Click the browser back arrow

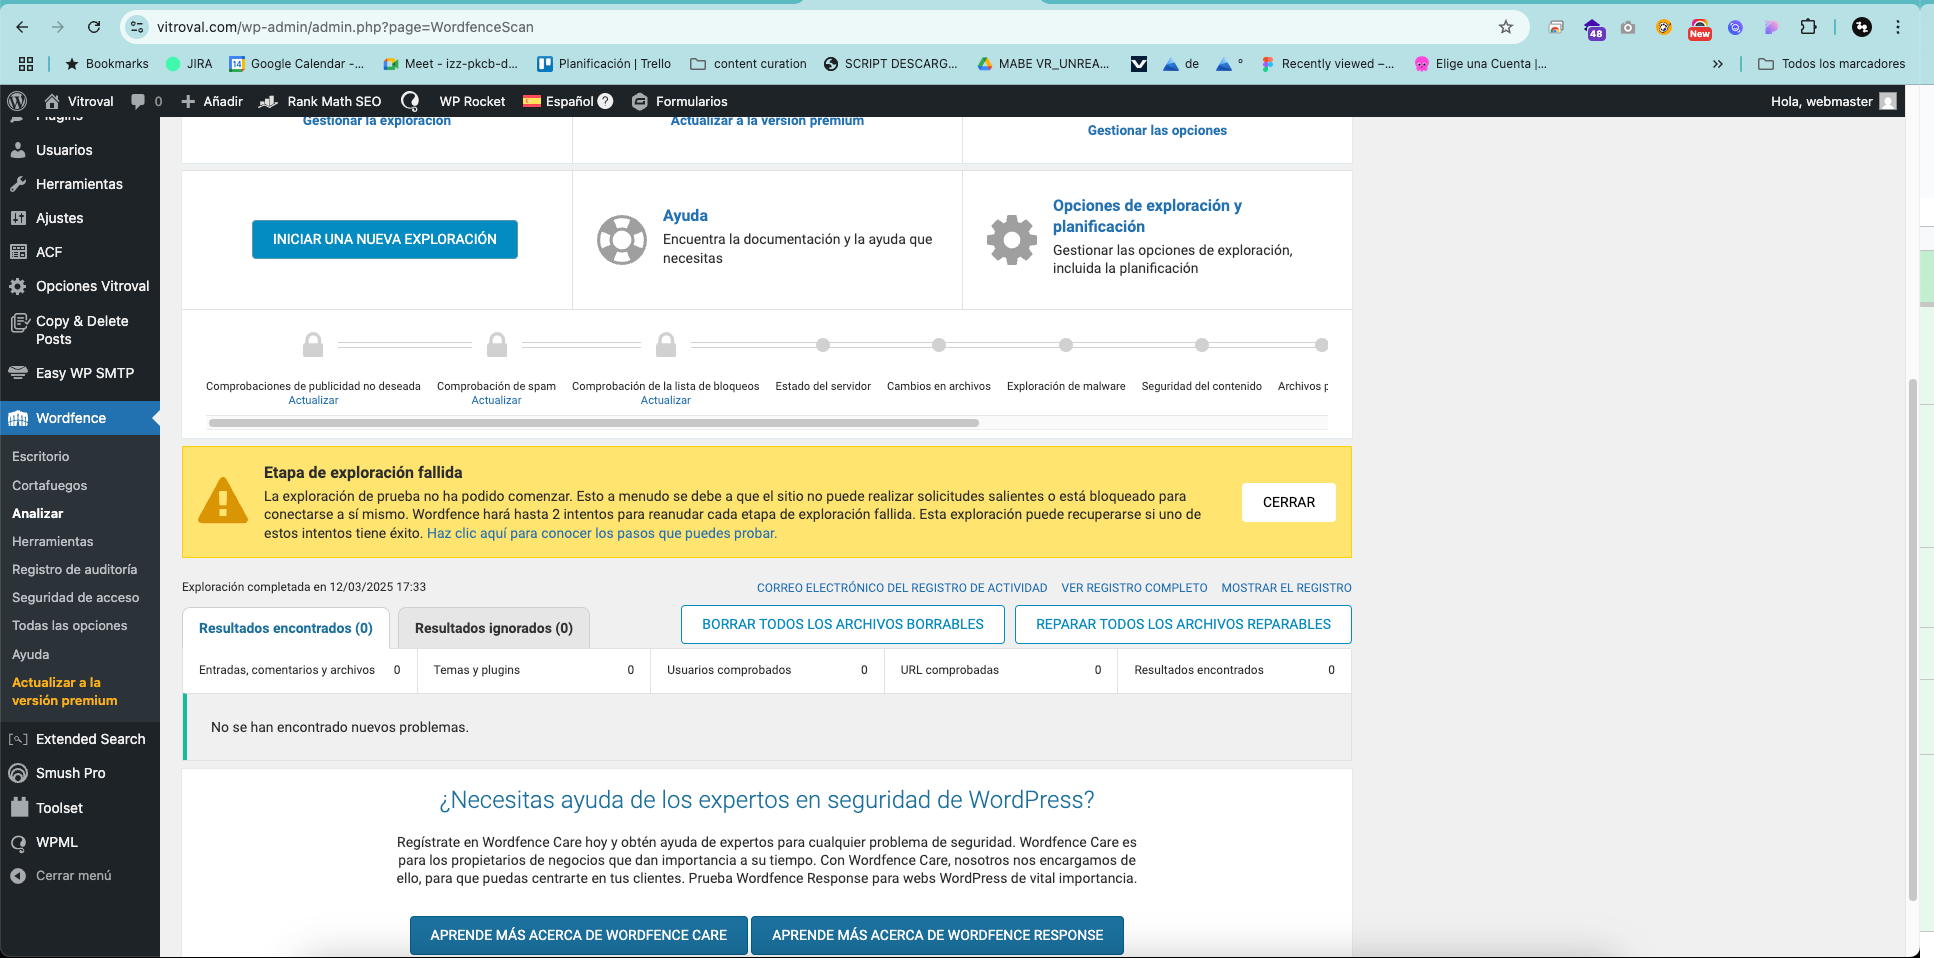coord(22,27)
